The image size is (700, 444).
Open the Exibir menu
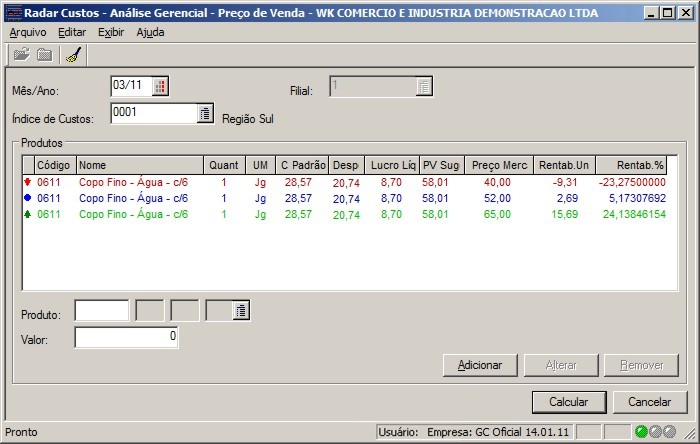pyautogui.click(x=111, y=32)
